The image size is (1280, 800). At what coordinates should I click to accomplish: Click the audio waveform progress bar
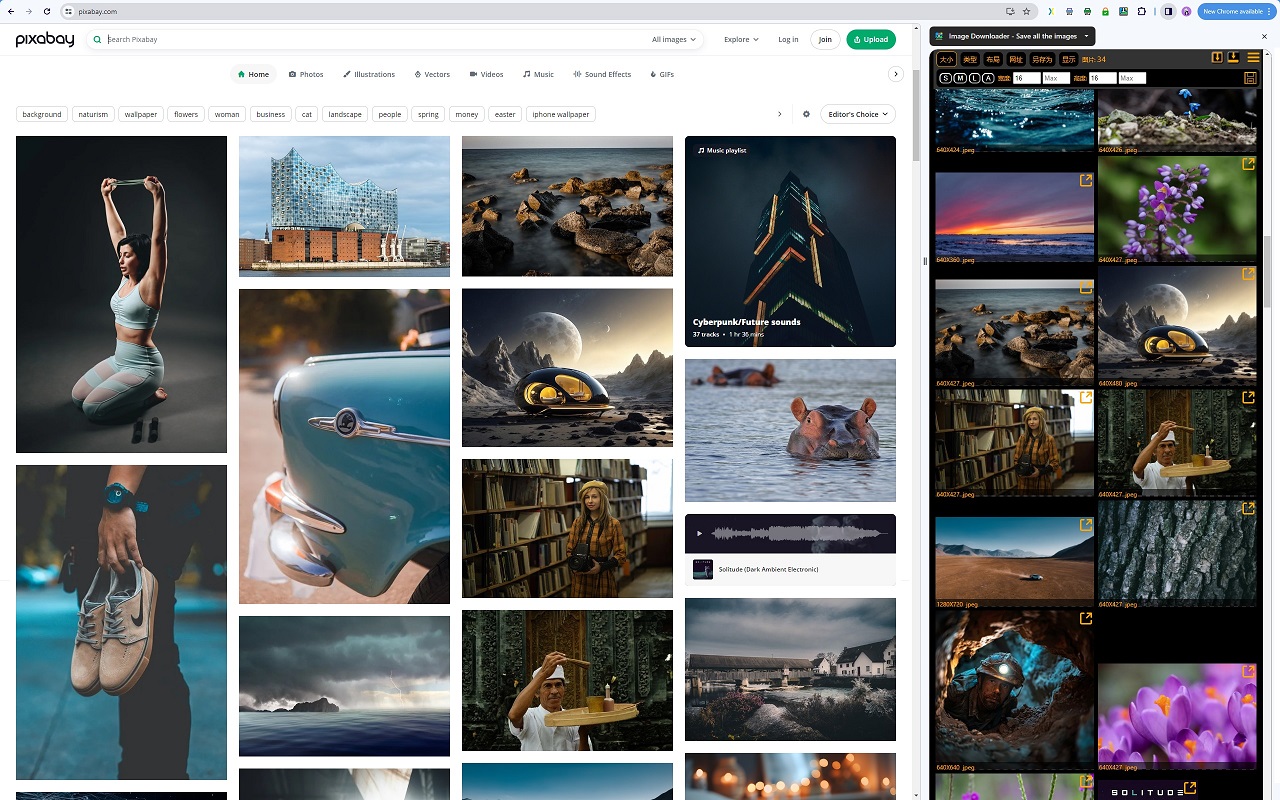coord(798,534)
